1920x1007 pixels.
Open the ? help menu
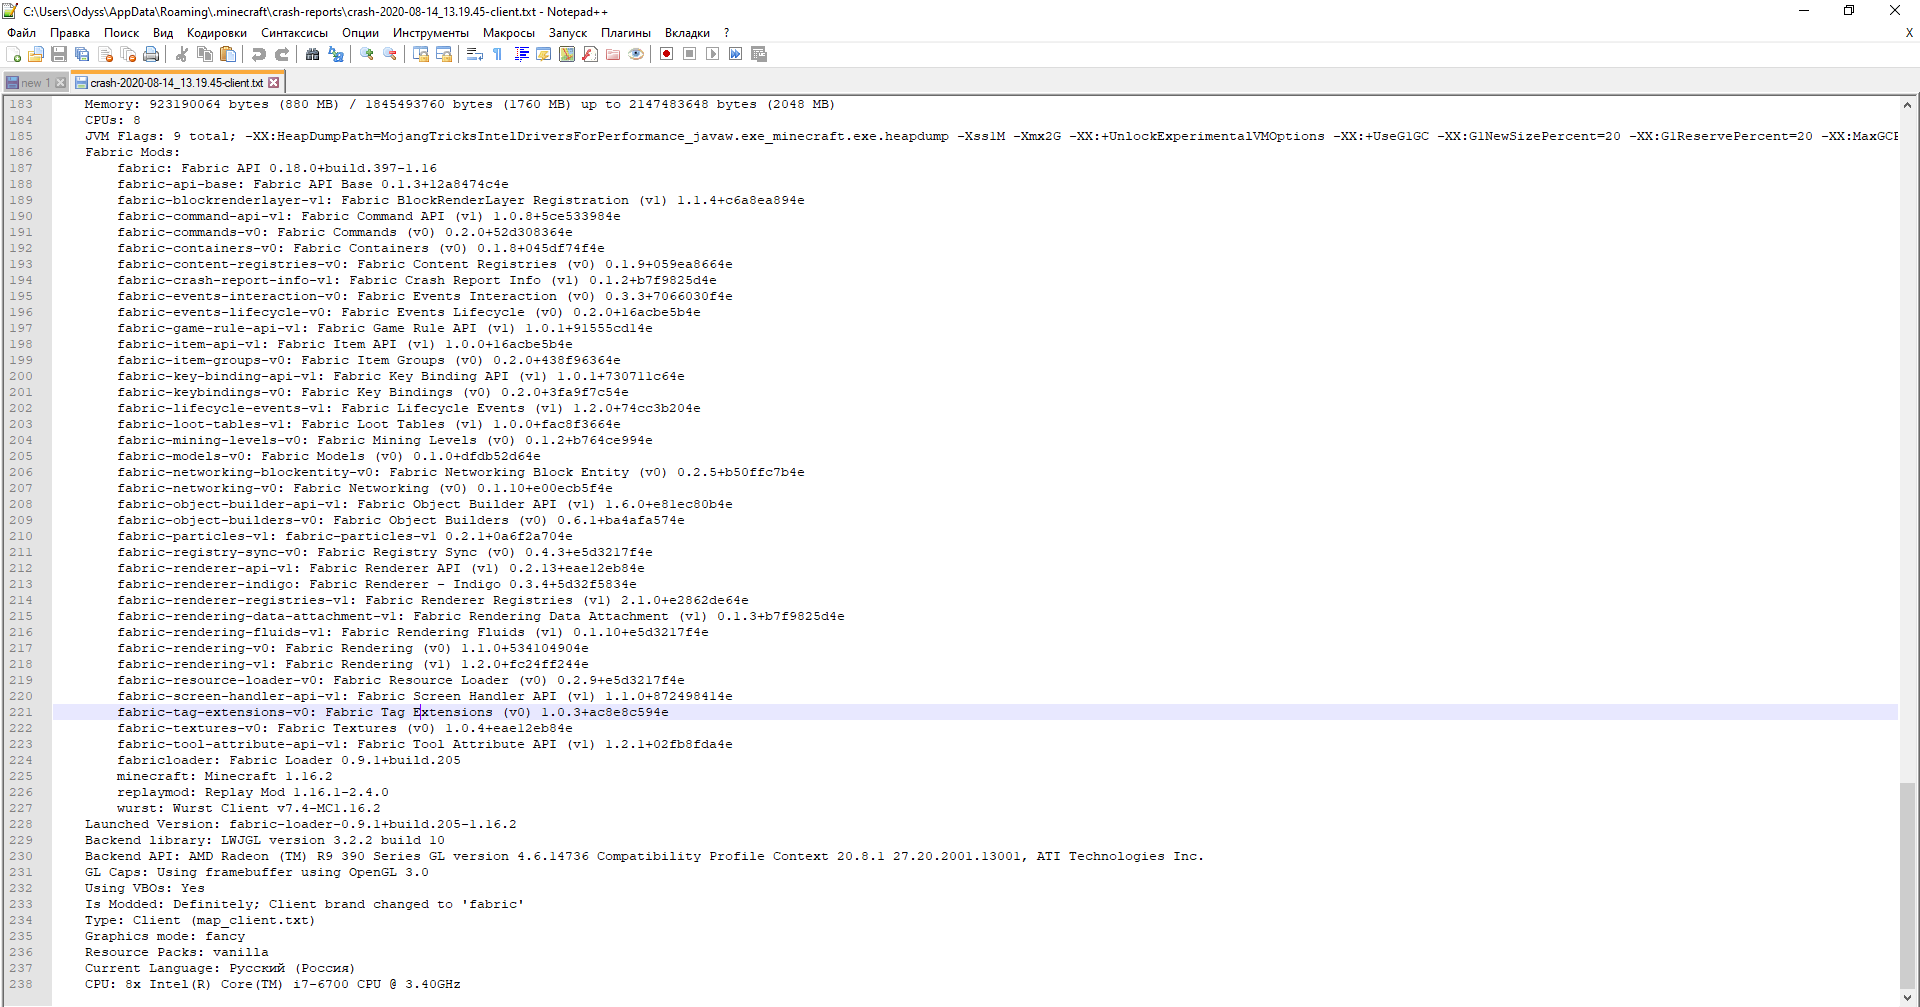[727, 33]
